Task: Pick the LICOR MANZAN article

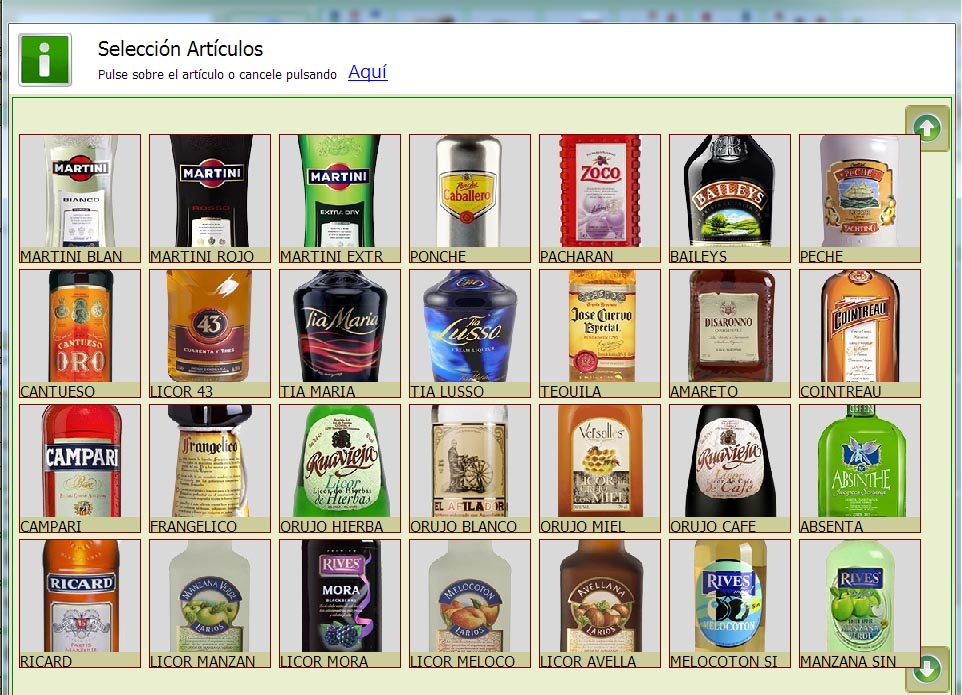Action: point(210,604)
